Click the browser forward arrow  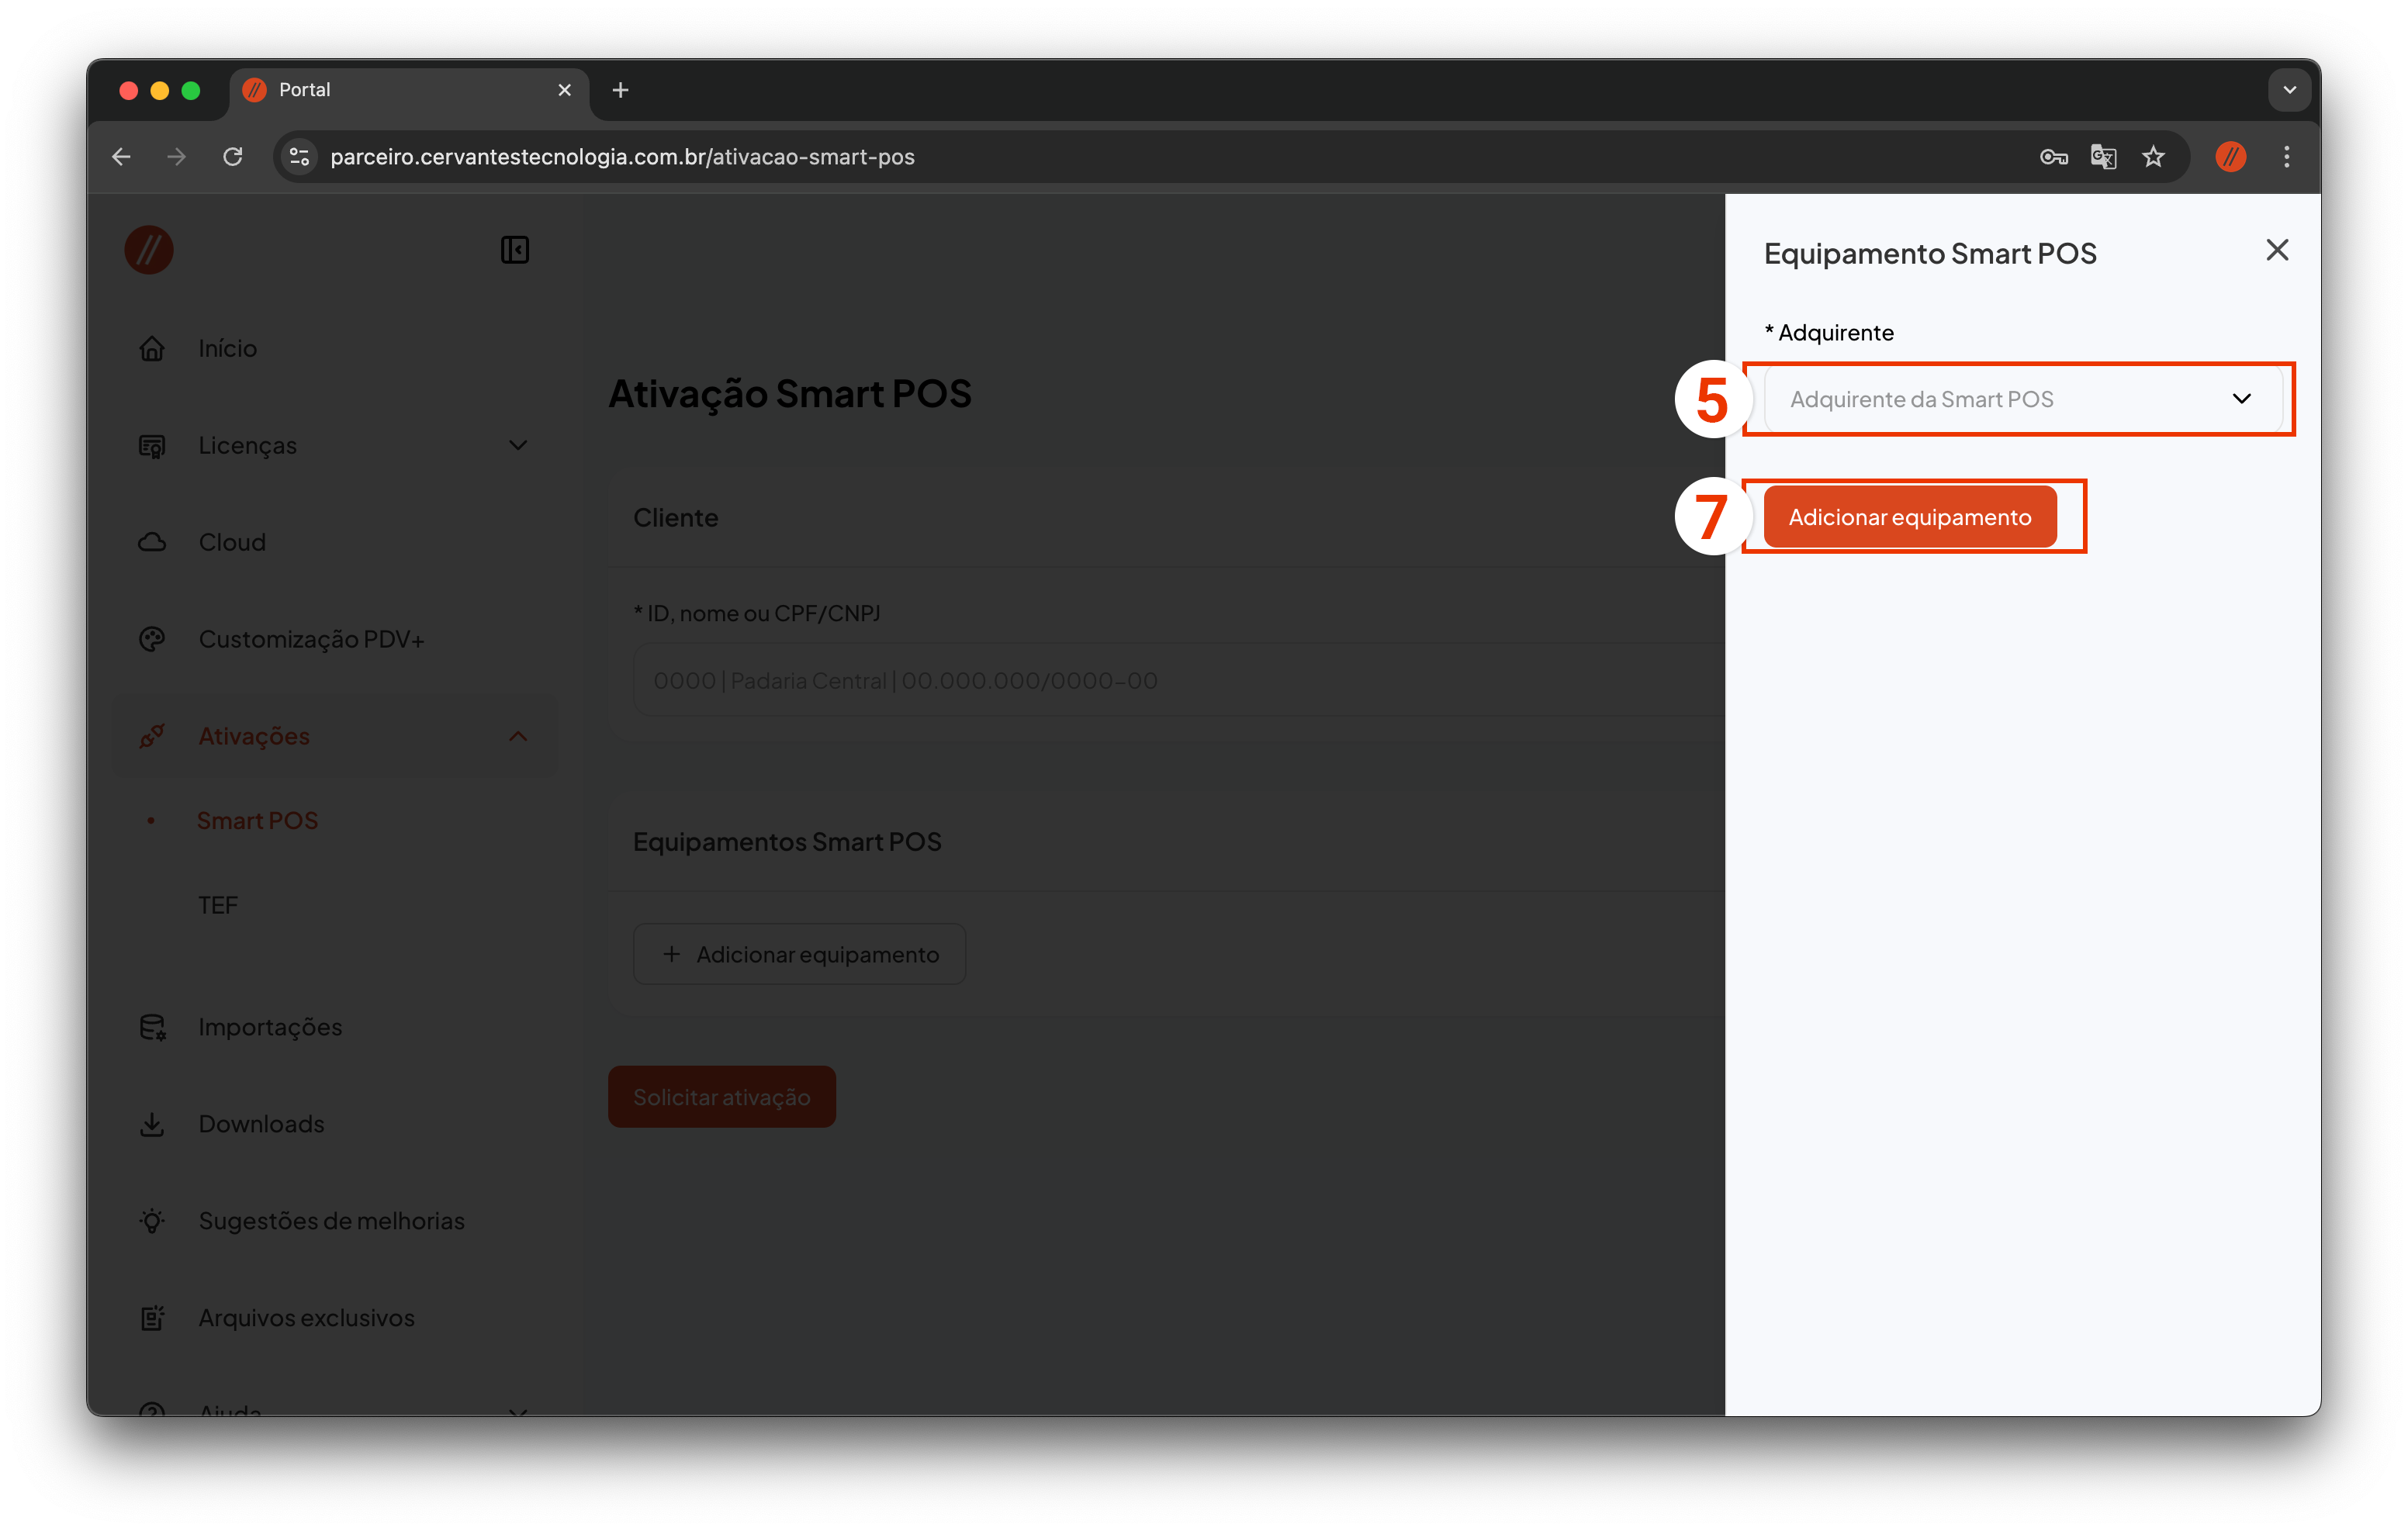click(177, 157)
